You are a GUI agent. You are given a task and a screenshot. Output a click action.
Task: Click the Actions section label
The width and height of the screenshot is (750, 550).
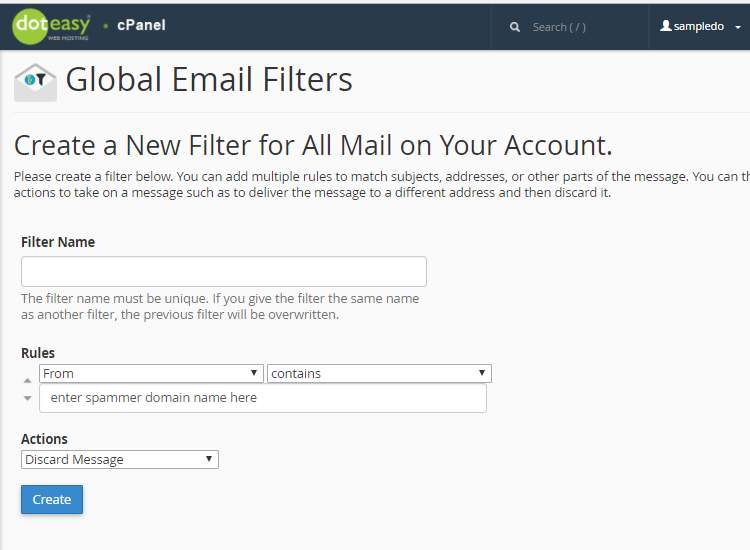tap(44, 439)
